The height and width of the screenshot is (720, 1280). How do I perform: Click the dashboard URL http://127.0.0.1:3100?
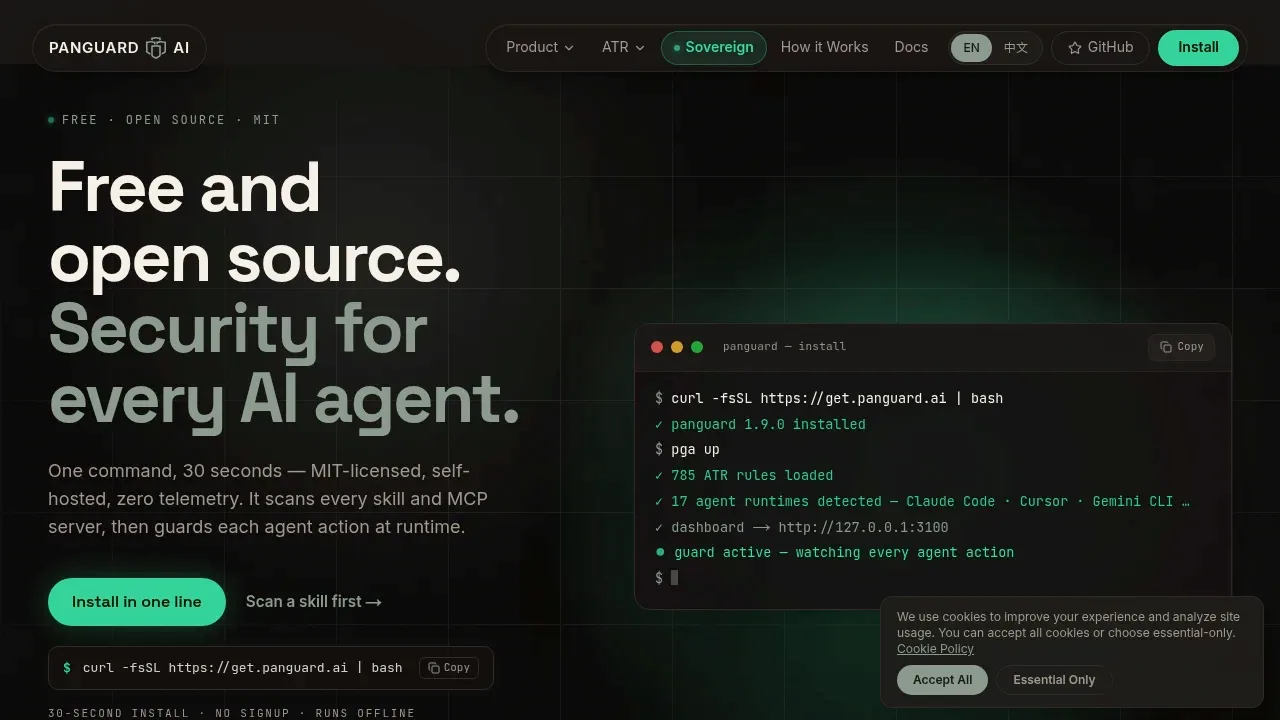coord(863,527)
